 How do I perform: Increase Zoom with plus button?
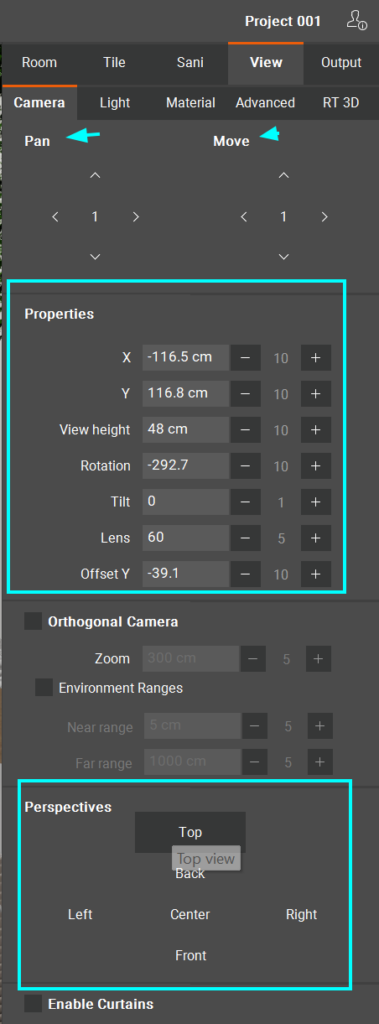(318, 659)
